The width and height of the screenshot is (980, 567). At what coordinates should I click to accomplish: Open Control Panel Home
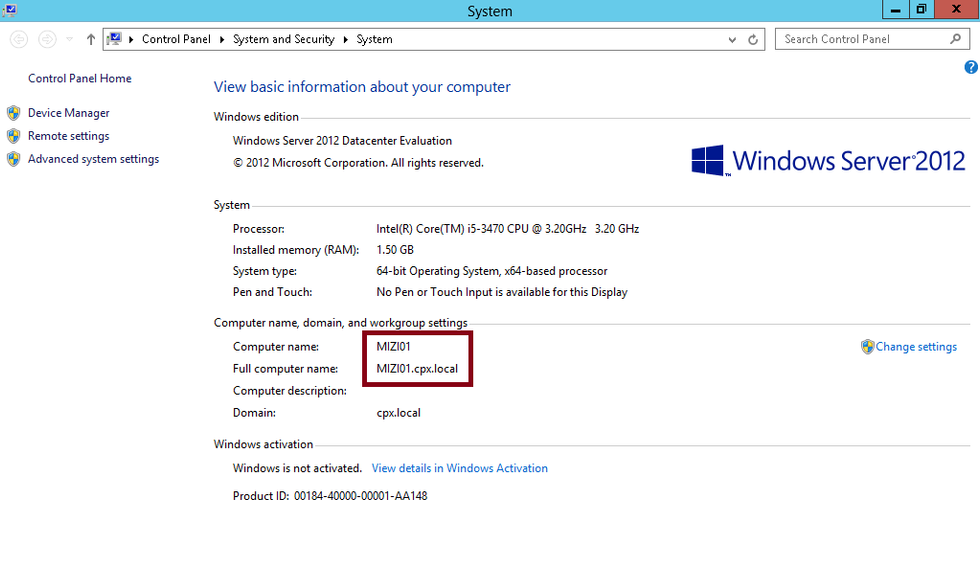tap(79, 78)
